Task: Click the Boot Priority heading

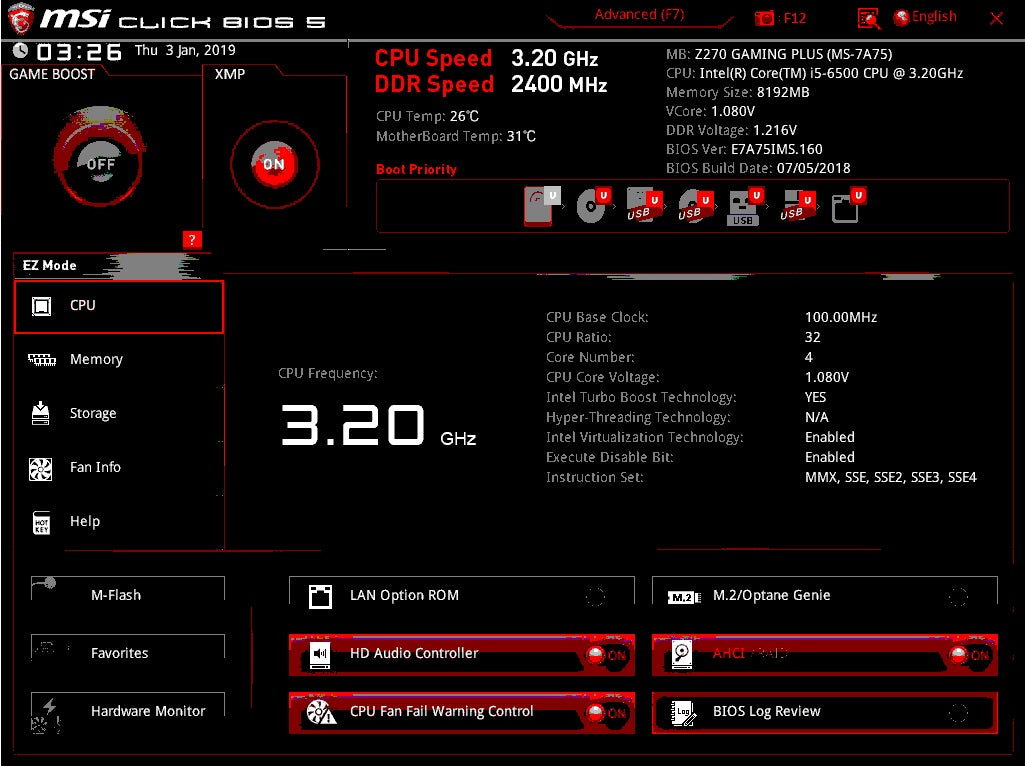Action: tap(416, 169)
